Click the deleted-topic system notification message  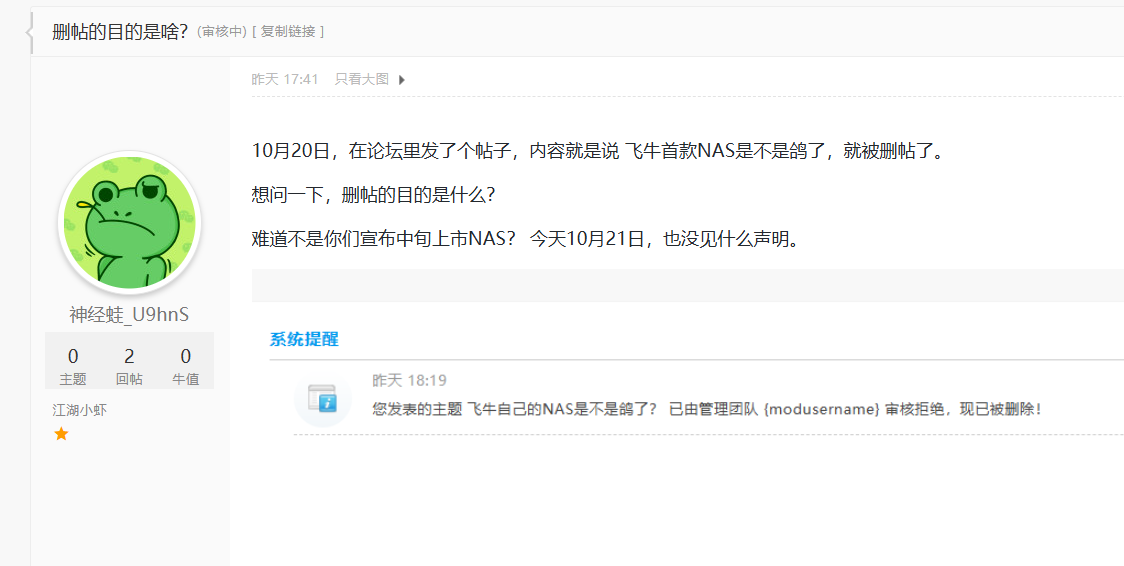click(706, 409)
